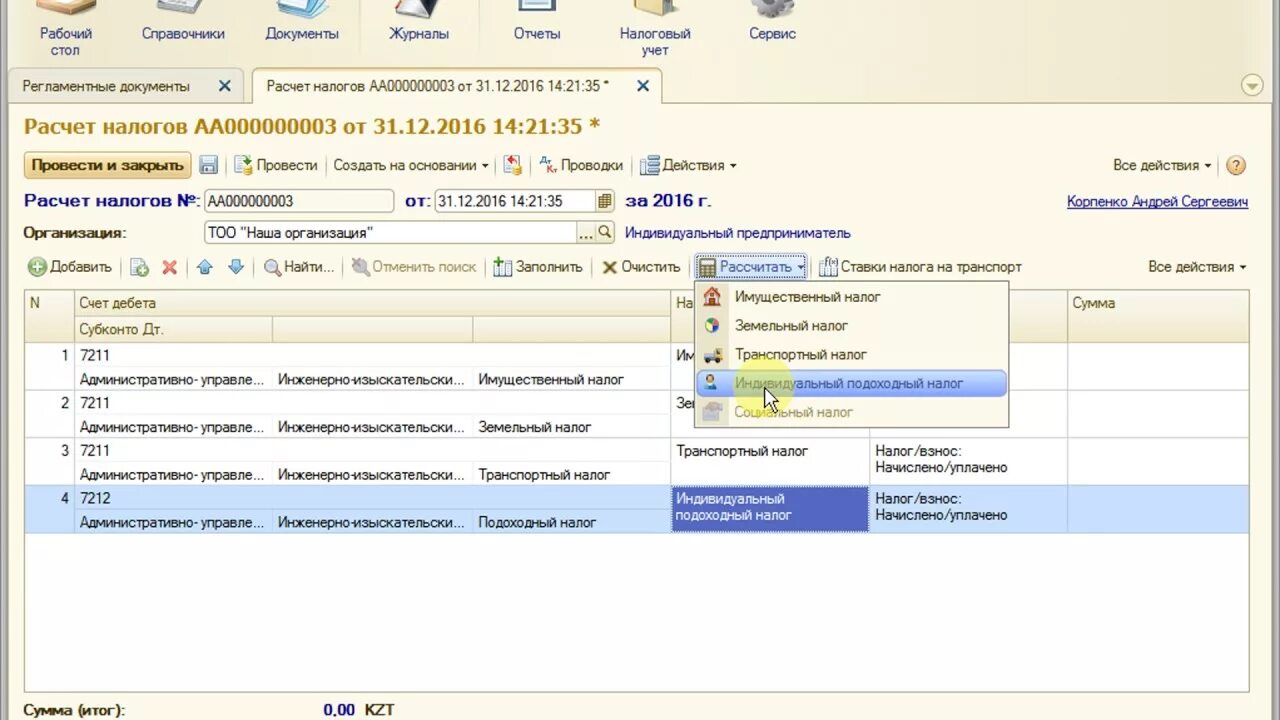
Task: Open Проводки (Дт/Кт entries)
Action: tap(580, 165)
